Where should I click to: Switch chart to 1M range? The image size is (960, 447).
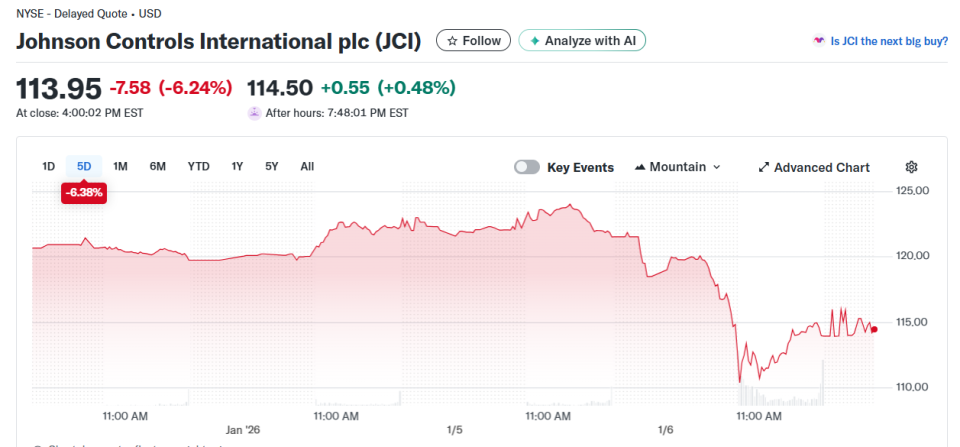[120, 166]
